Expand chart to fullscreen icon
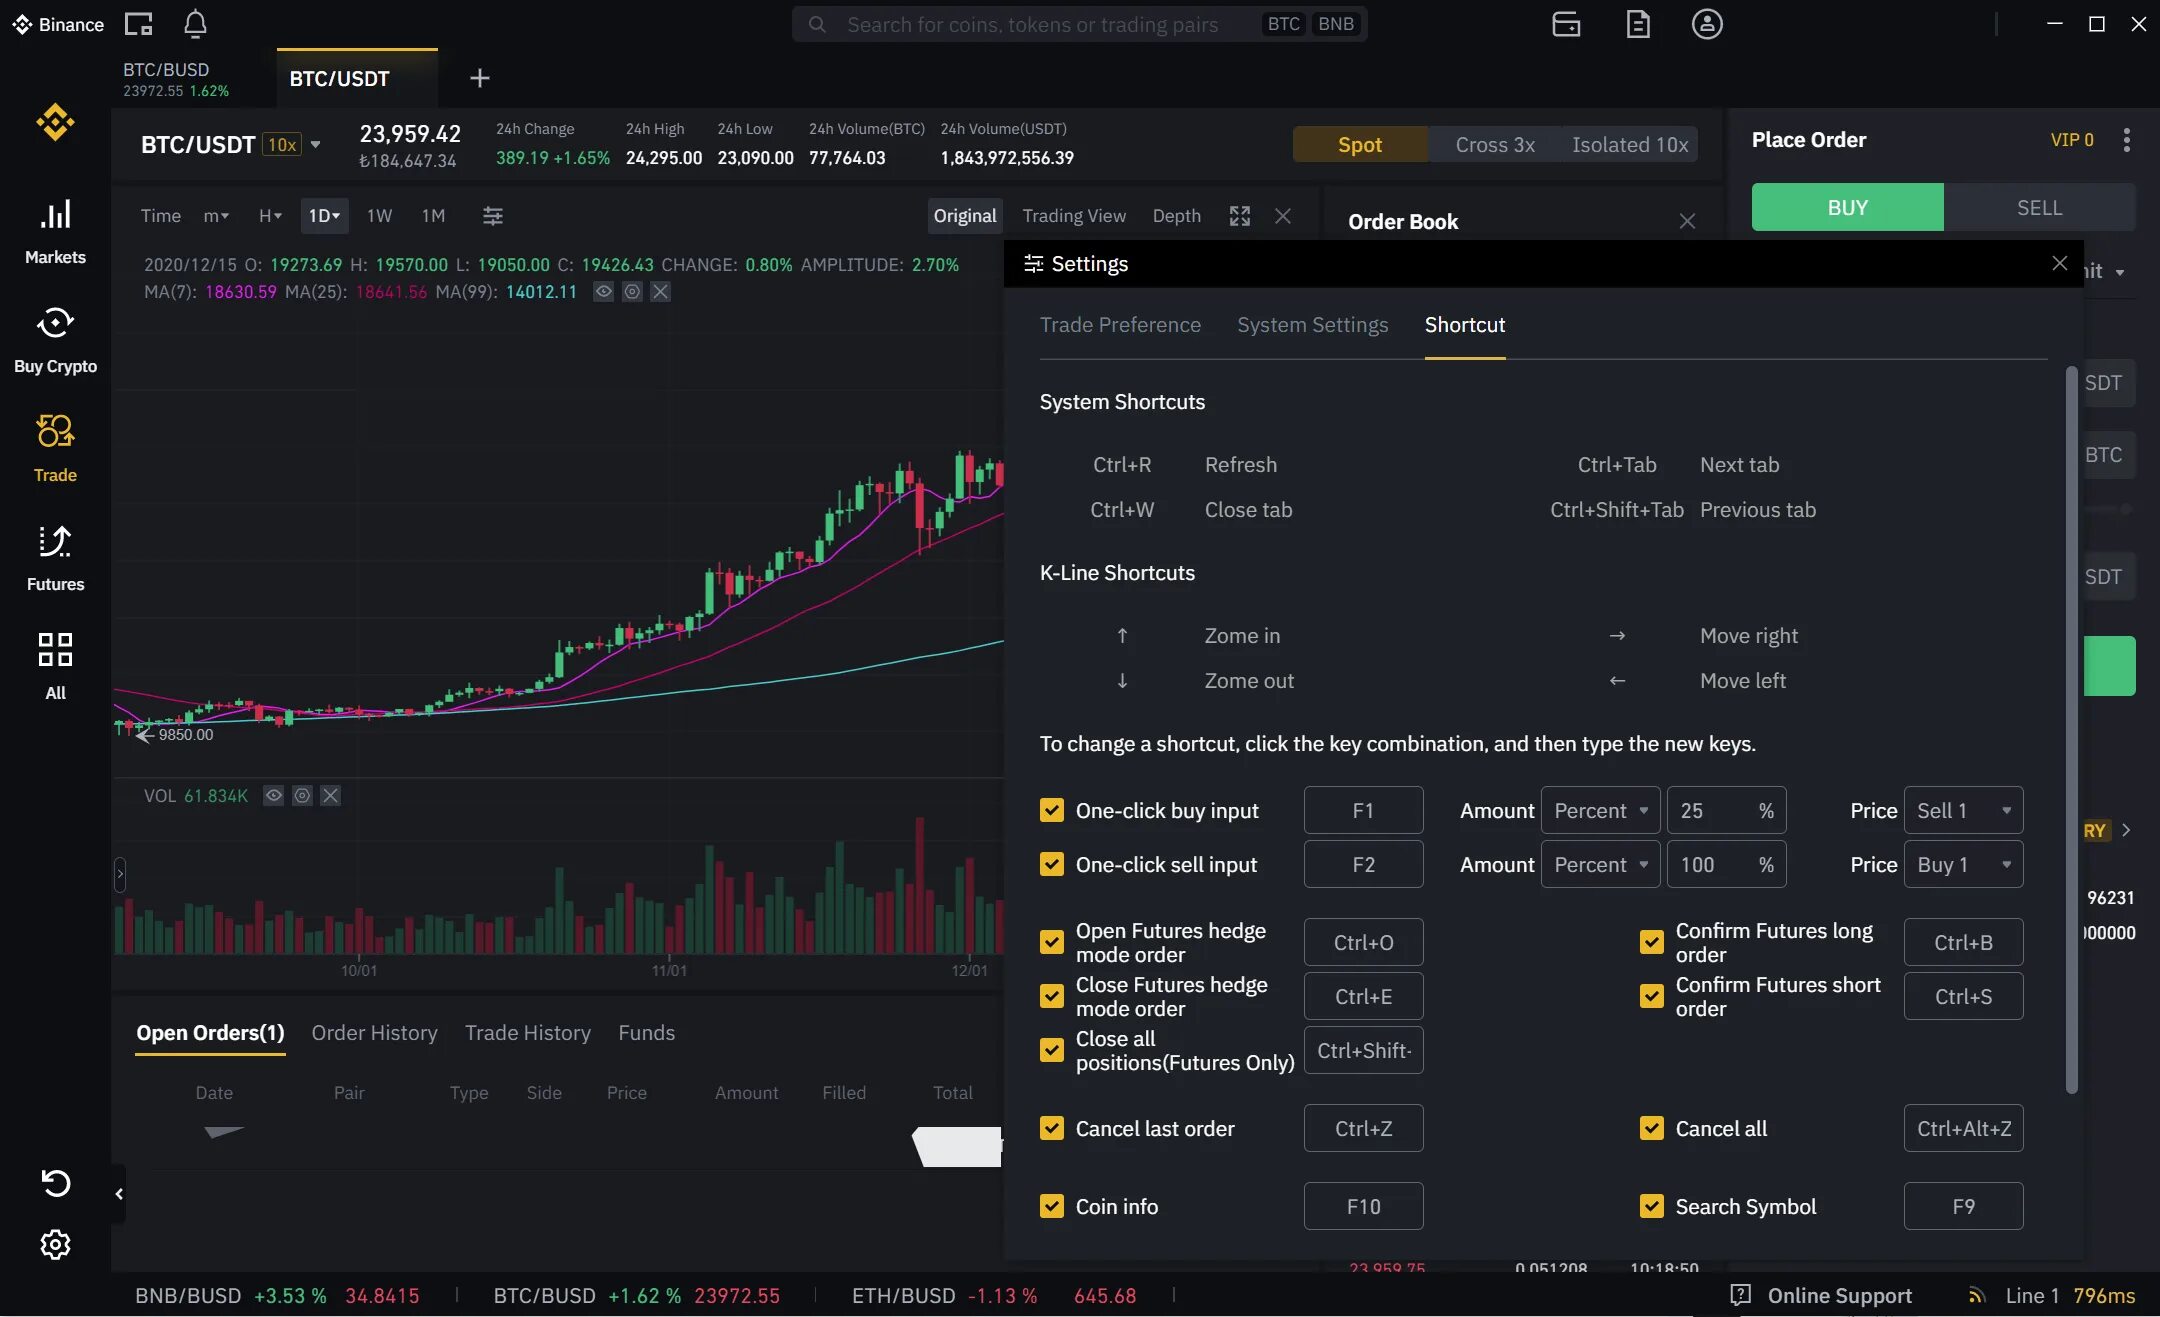 point(1240,216)
